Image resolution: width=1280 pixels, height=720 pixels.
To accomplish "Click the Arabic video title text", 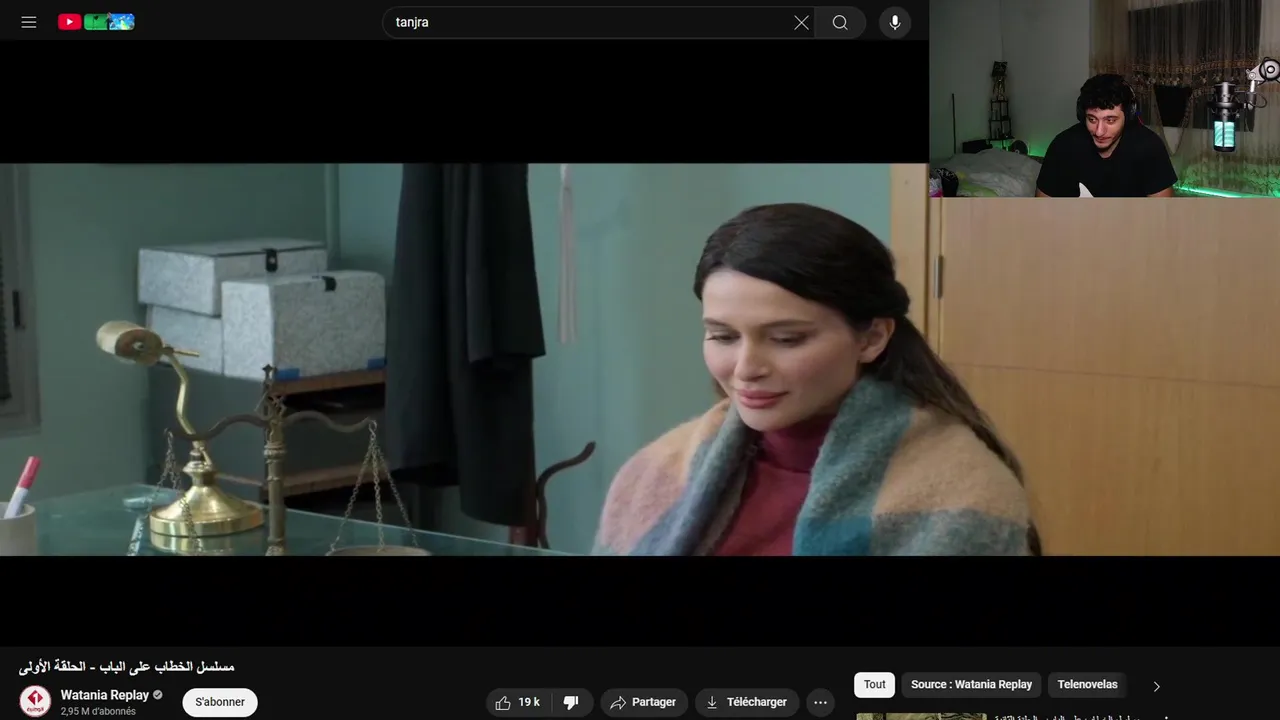I will 126,666.
